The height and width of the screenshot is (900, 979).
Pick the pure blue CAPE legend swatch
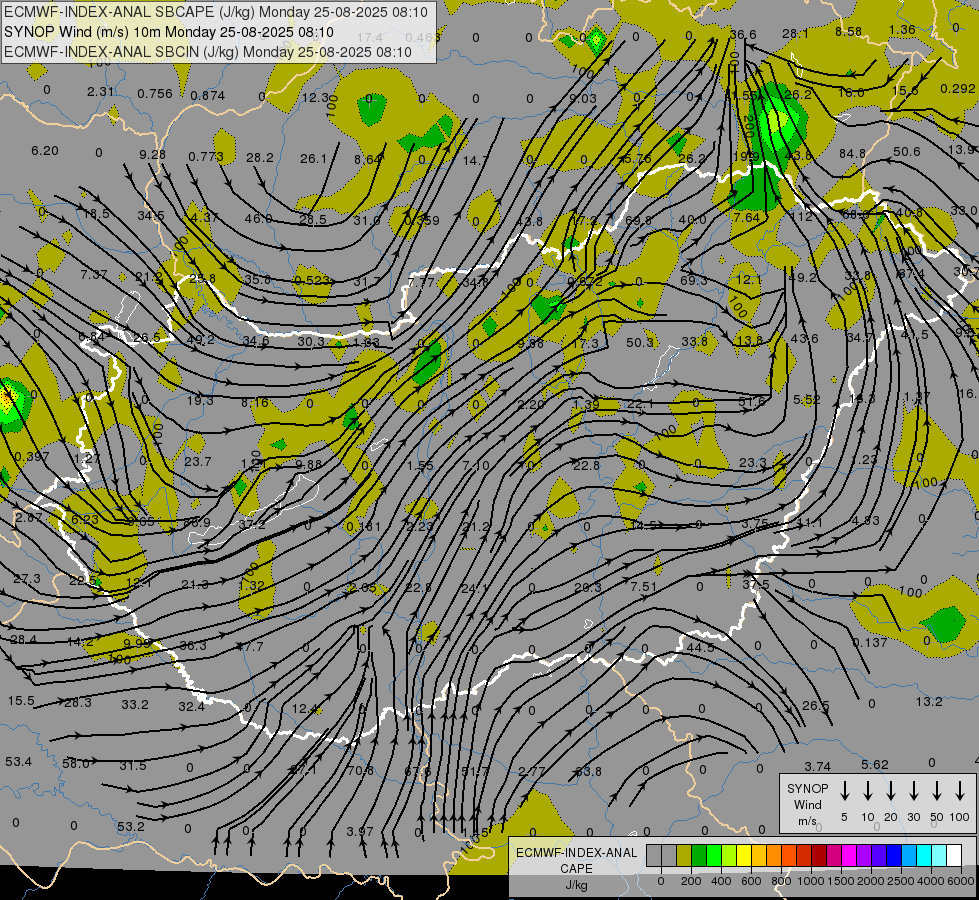coord(893,855)
